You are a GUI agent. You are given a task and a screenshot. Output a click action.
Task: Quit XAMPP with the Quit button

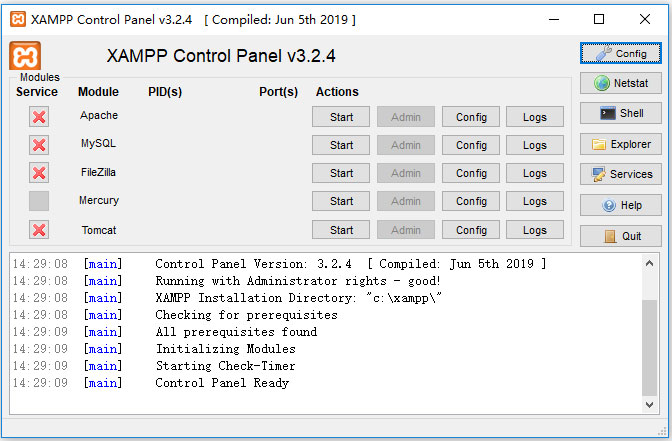click(621, 236)
